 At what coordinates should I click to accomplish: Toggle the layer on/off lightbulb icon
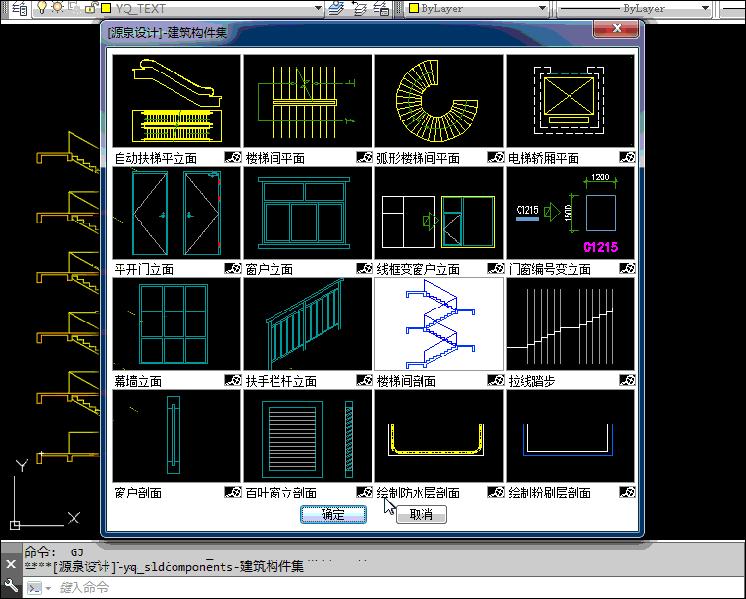point(42,7)
